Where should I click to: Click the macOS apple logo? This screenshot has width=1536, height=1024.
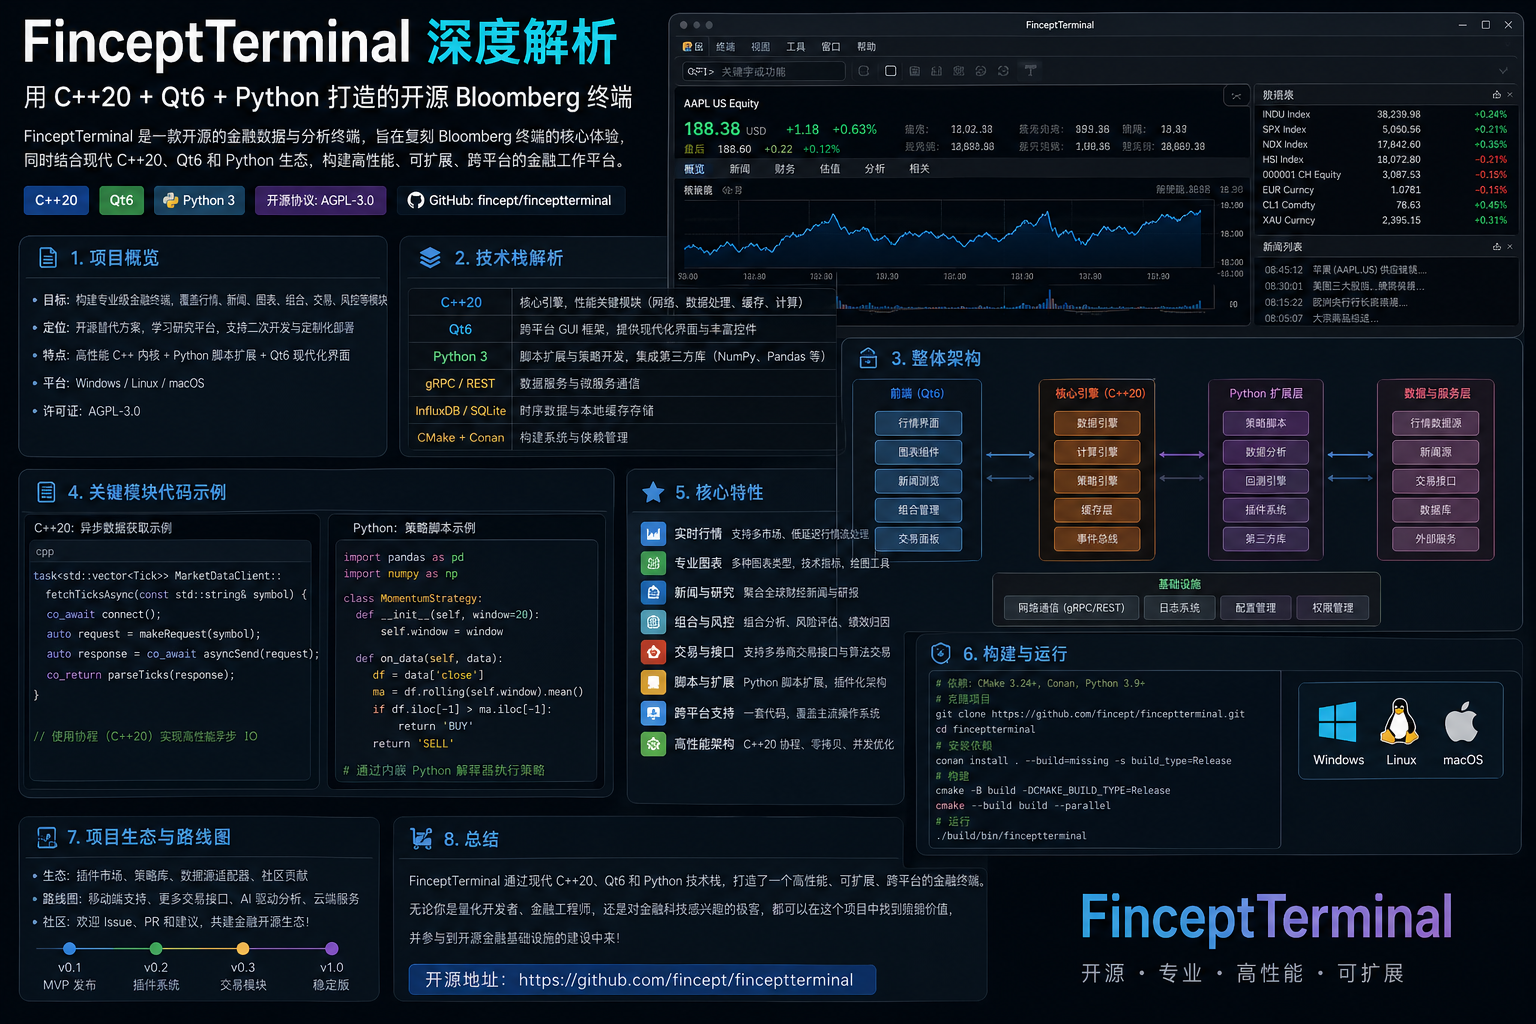[x=1462, y=721]
